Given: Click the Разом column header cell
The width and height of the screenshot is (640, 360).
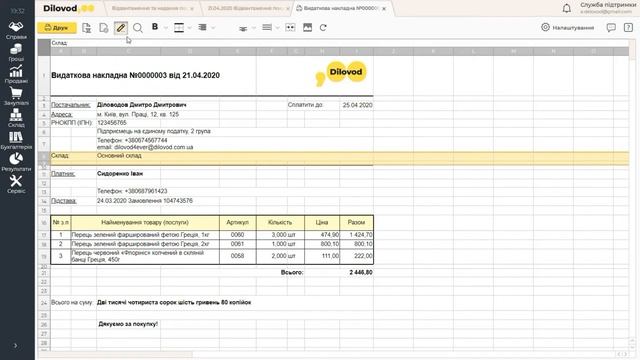Looking at the screenshot, I should click(356, 222).
